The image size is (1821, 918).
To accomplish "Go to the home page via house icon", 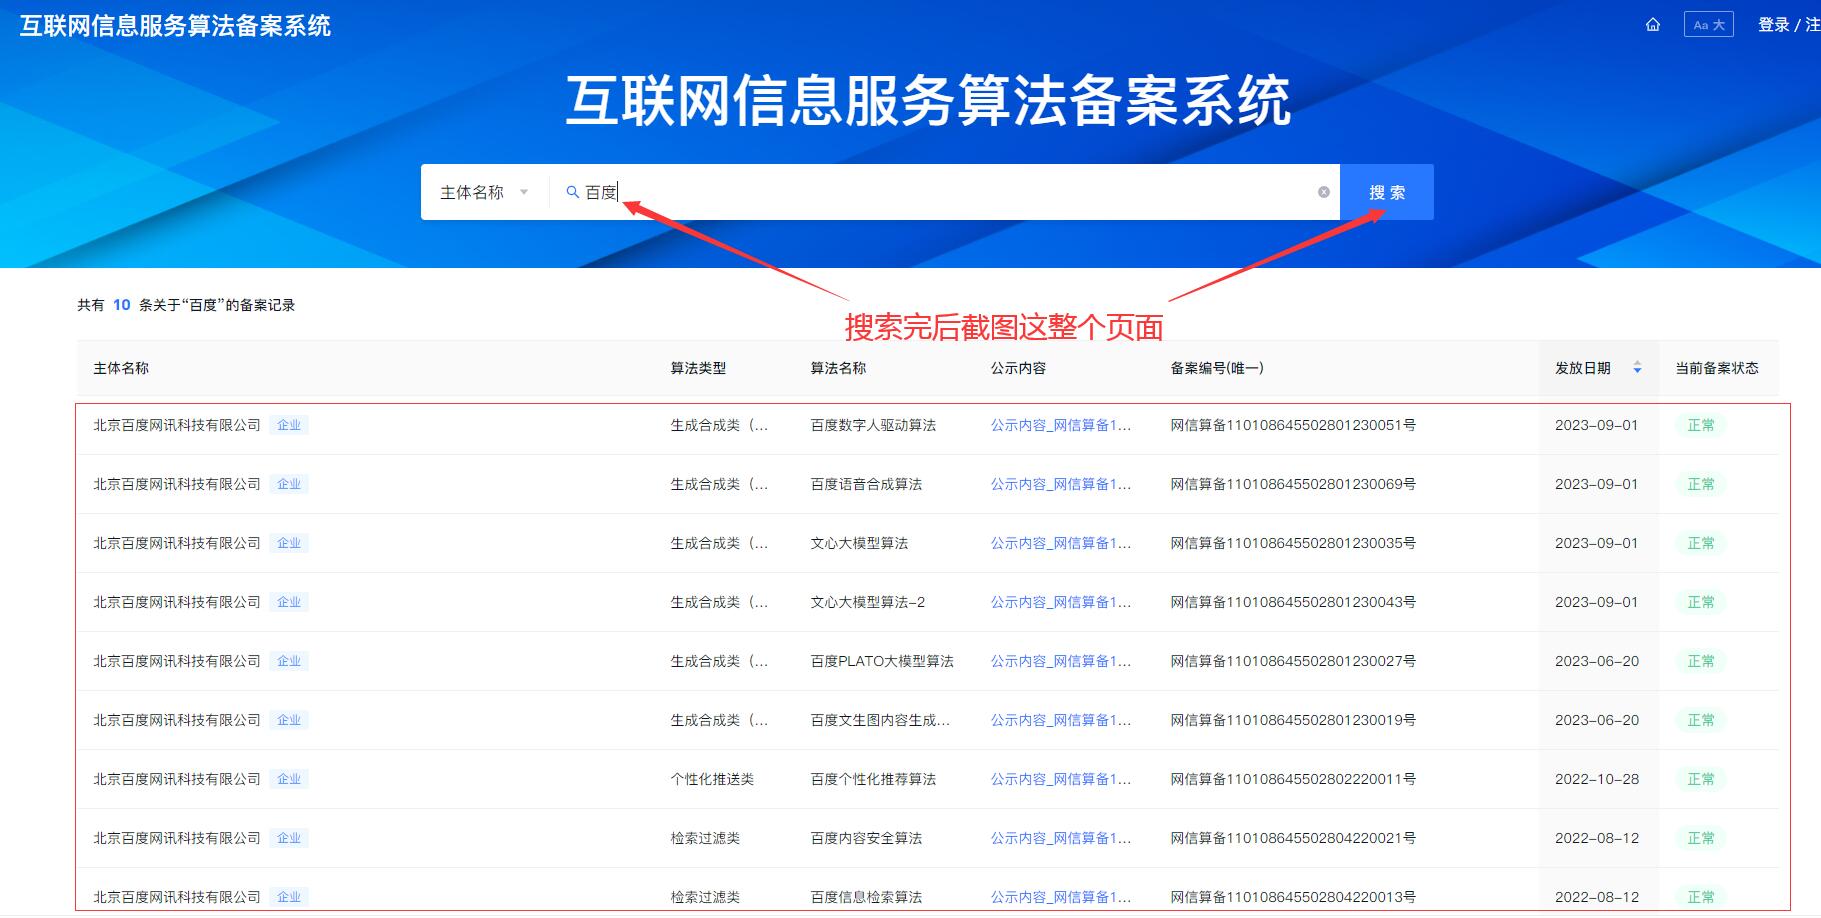I will (1653, 25).
